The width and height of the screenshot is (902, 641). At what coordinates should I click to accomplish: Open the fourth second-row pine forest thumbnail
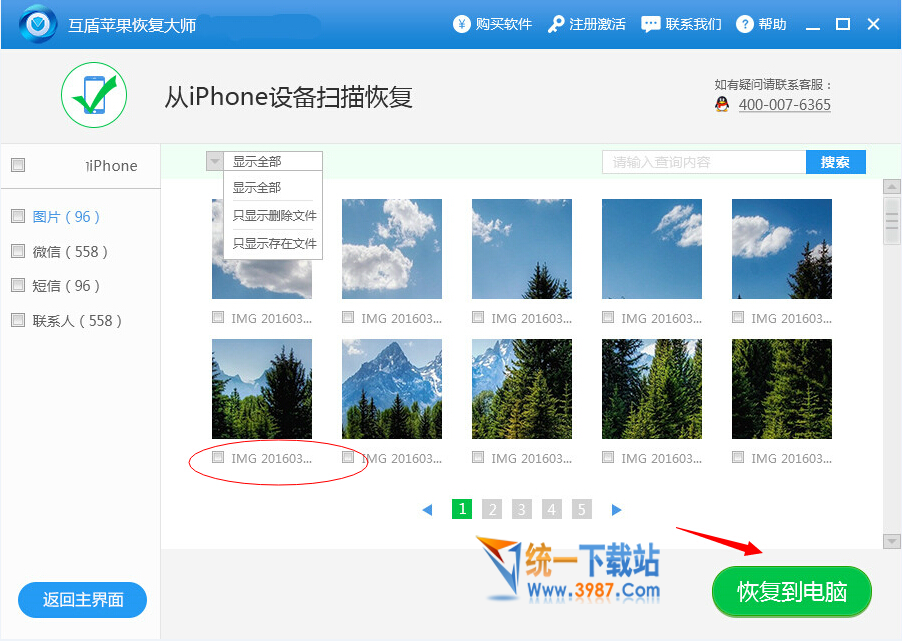[652, 389]
